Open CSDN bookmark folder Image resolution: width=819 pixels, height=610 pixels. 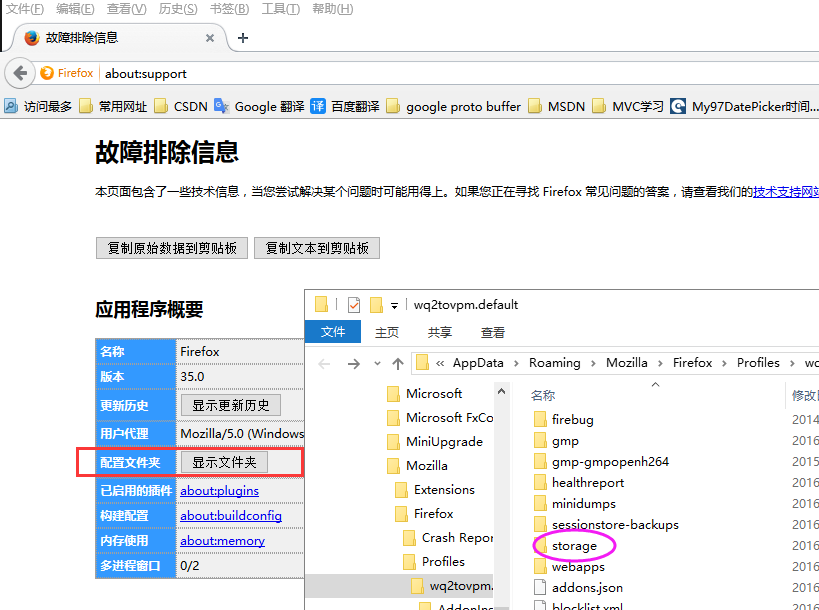coord(181,107)
